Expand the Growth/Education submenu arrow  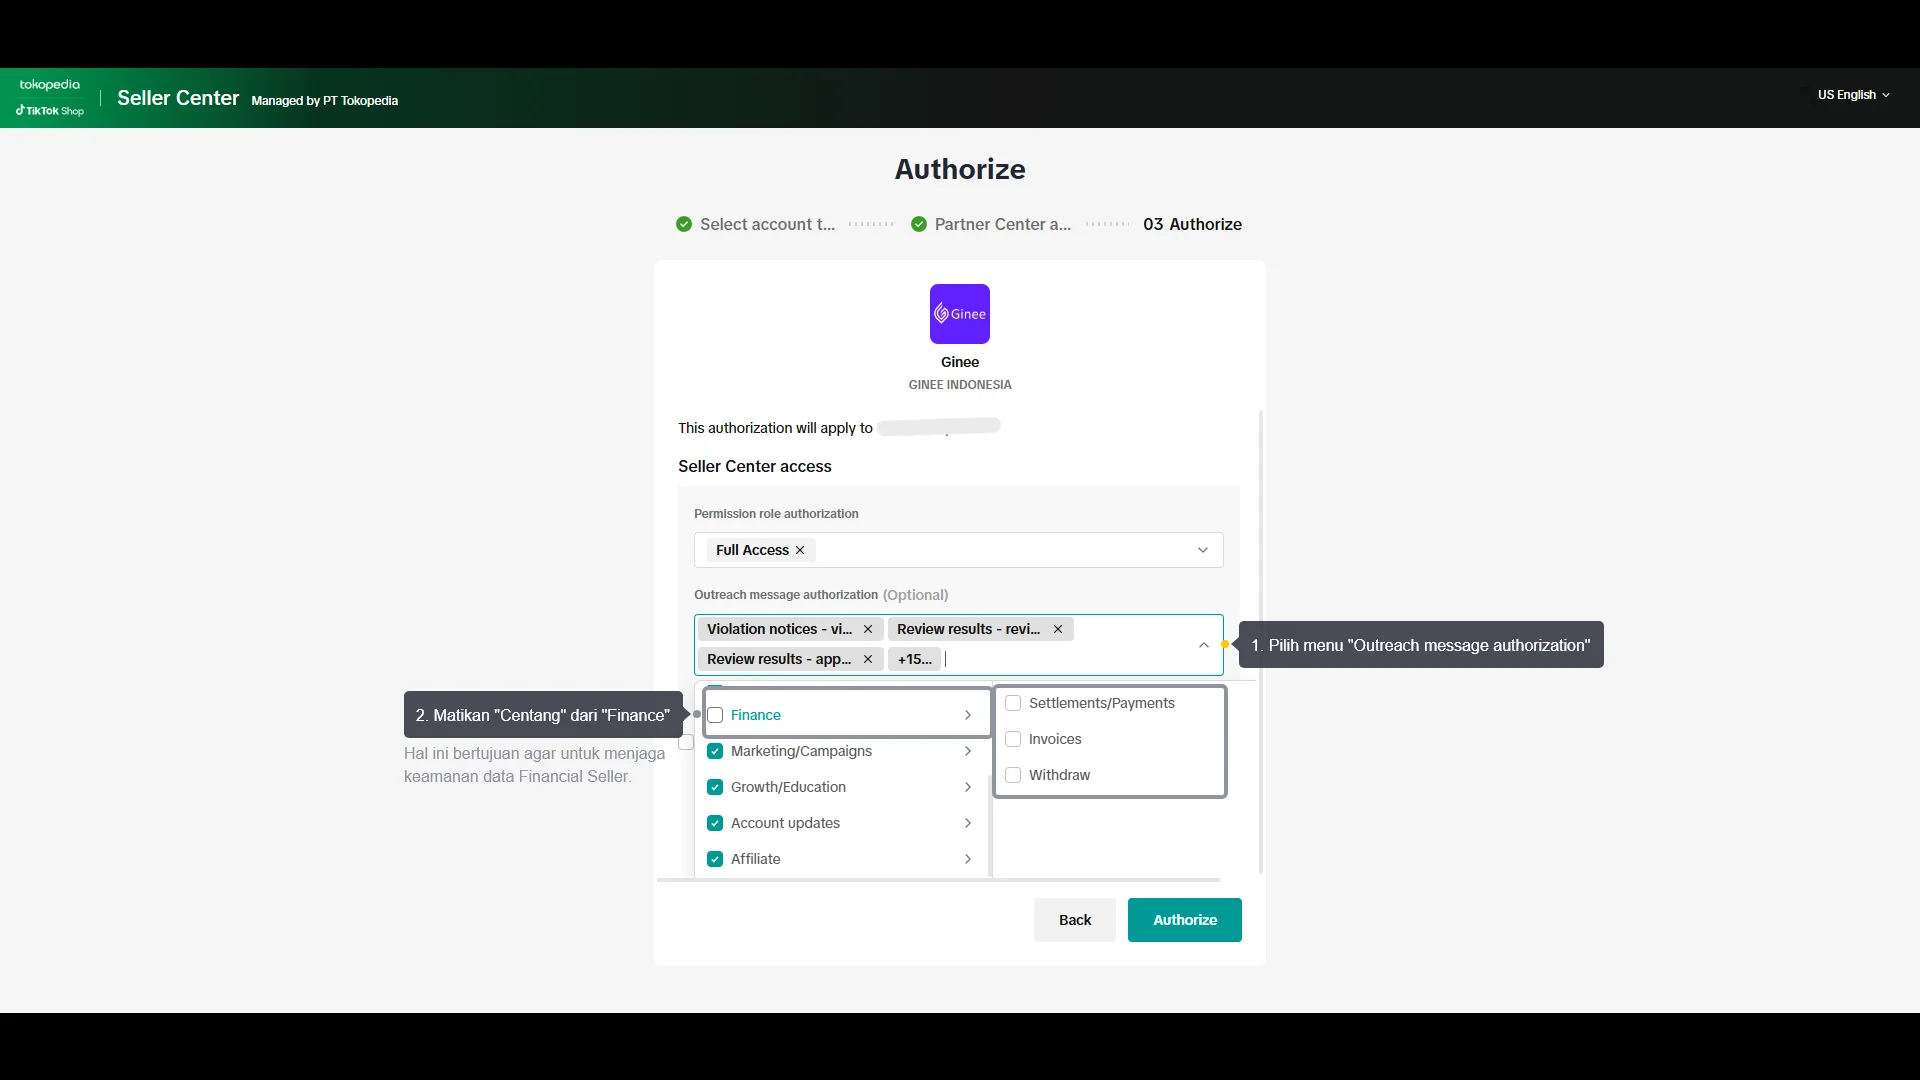(x=968, y=787)
